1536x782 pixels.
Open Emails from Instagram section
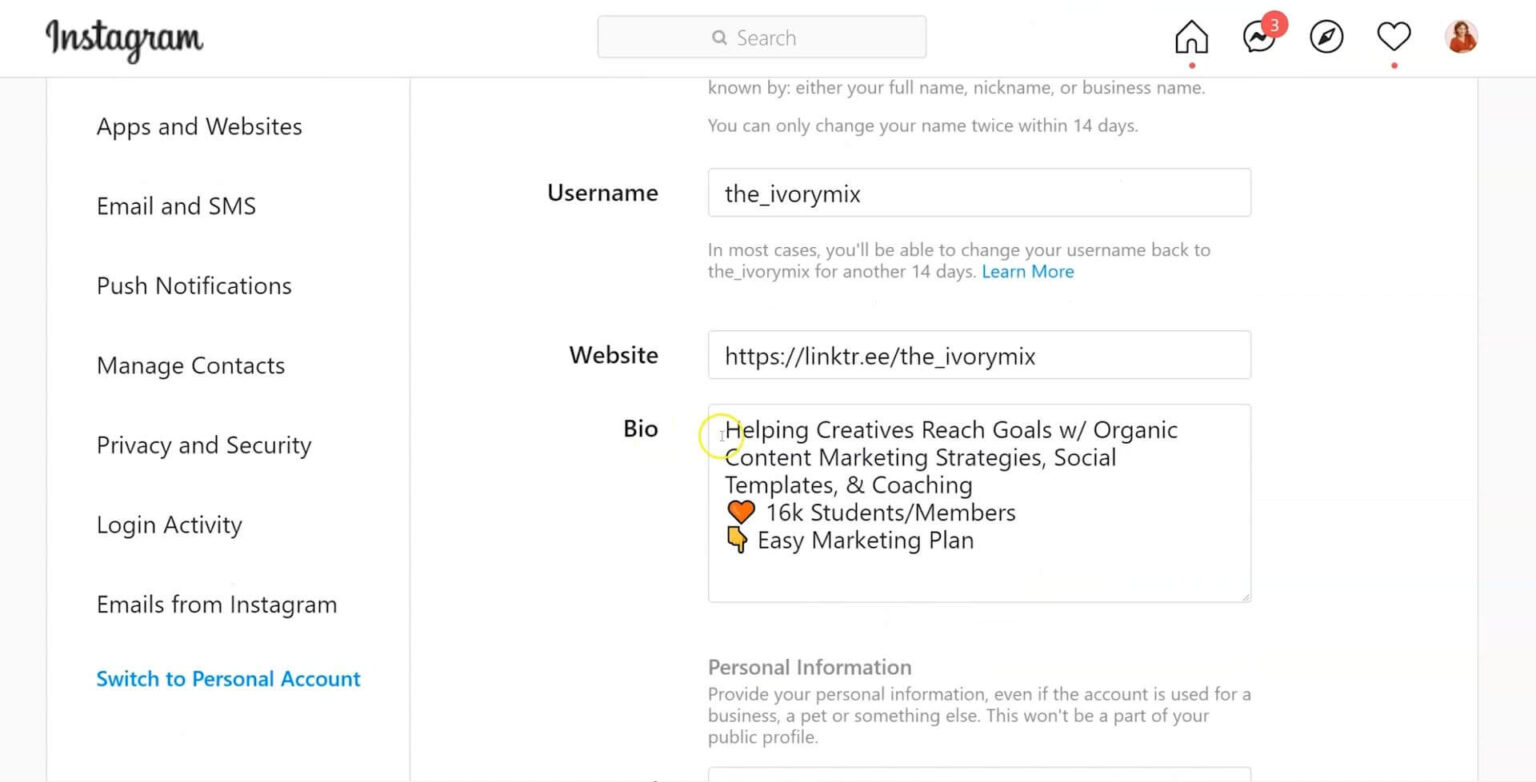click(x=216, y=605)
